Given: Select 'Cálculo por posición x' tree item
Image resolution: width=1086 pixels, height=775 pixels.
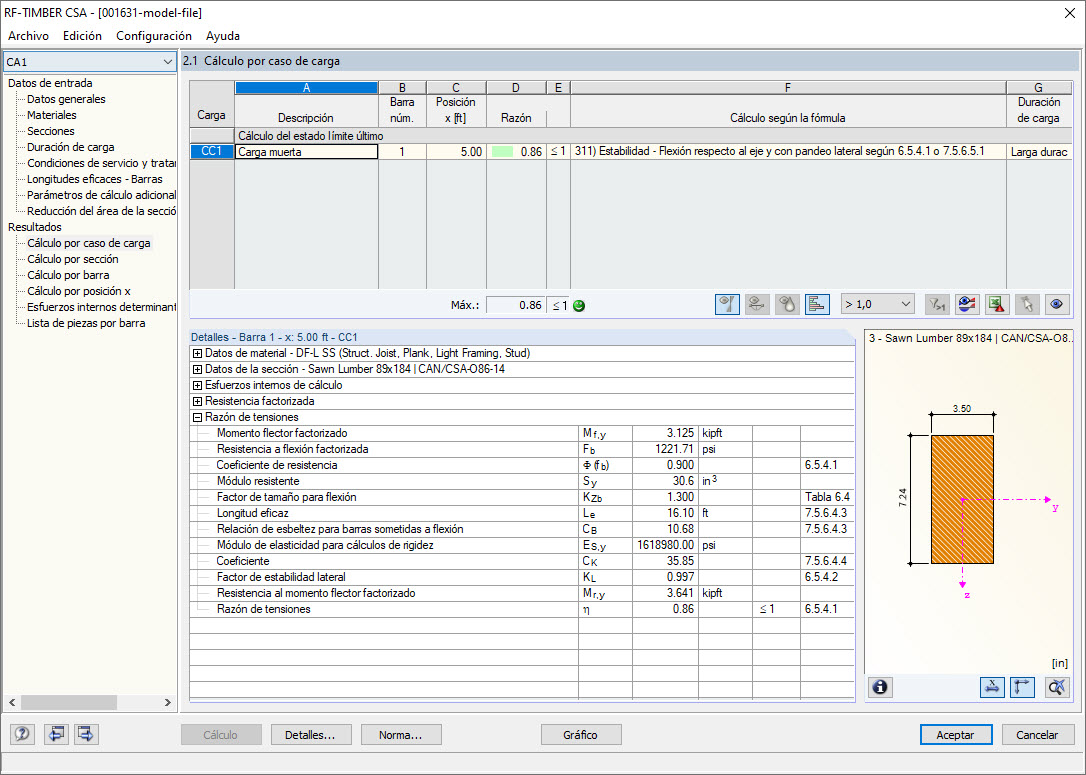Looking at the screenshot, I should (x=79, y=291).
